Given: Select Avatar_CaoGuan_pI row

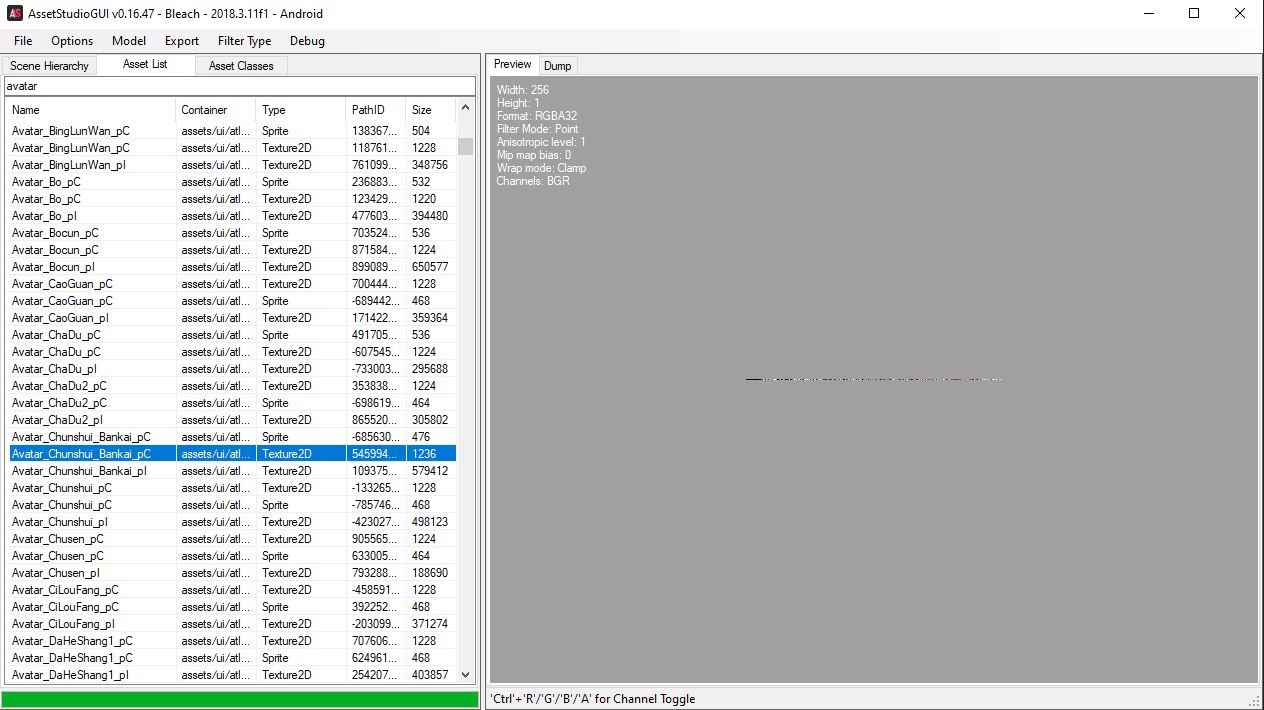Looking at the screenshot, I should point(232,318).
